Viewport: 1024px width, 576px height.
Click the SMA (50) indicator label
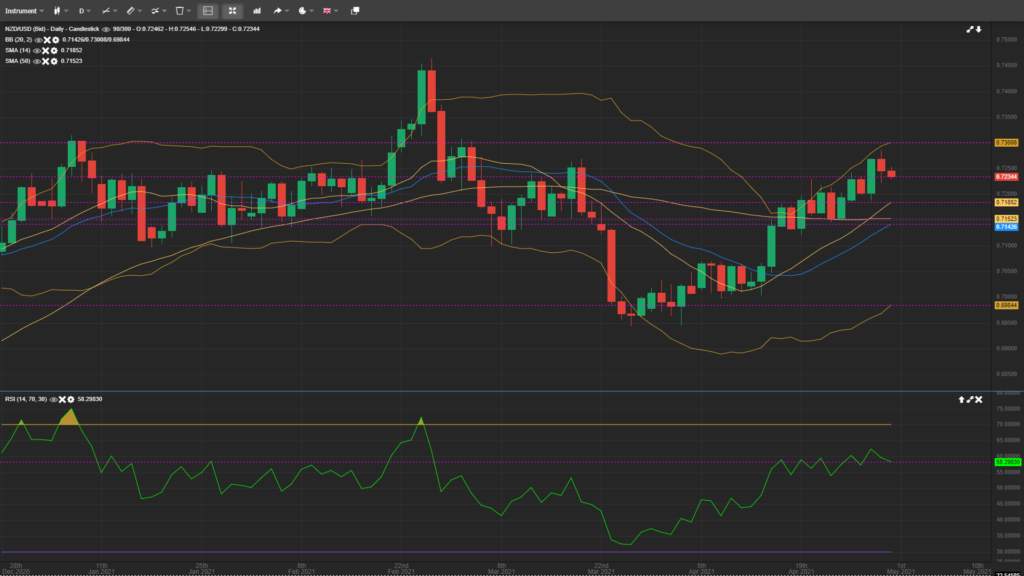pos(18,61)
